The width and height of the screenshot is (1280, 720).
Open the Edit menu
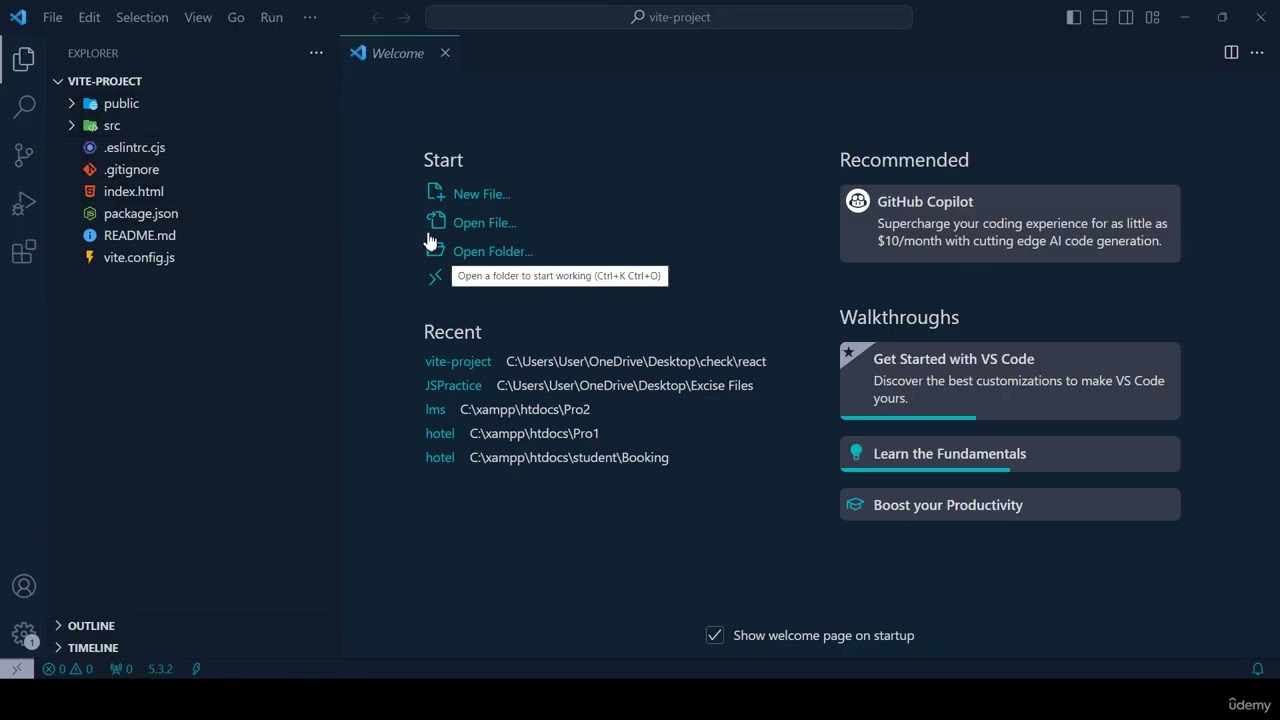89,17
